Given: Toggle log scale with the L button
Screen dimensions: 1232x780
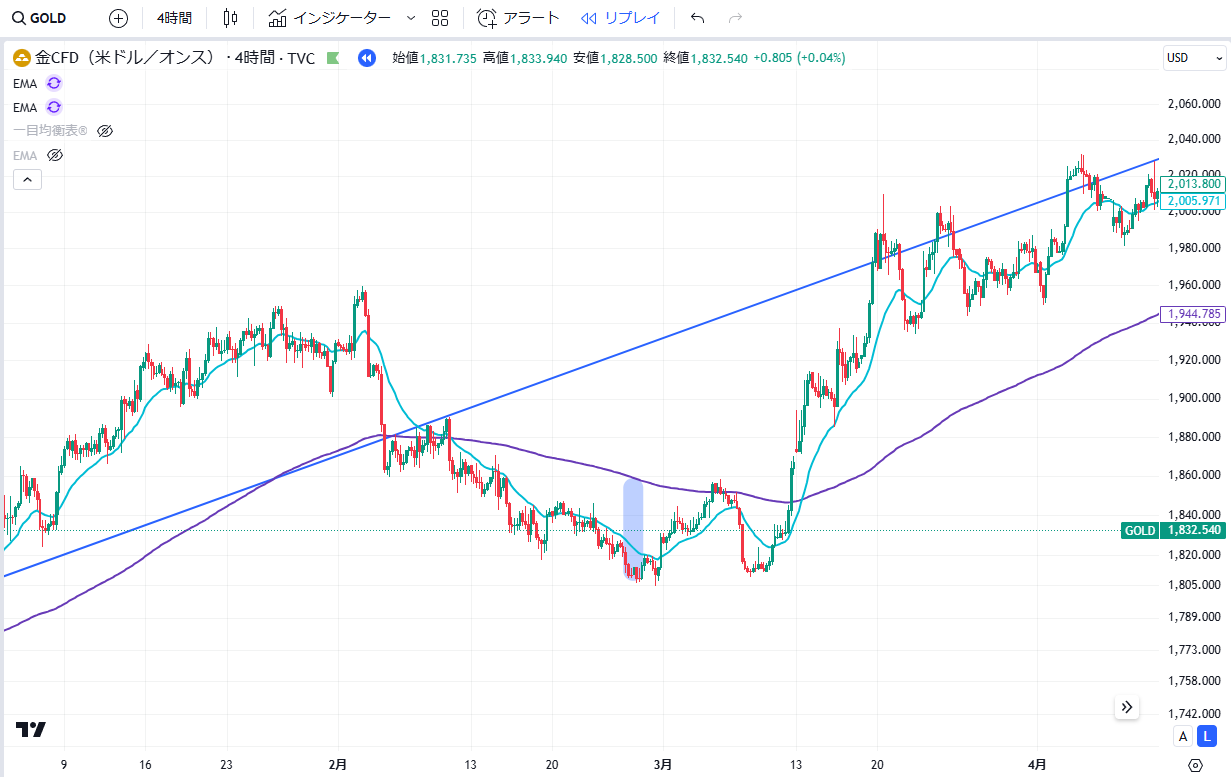Looking at the screenshot, I should coord(1208,737).
